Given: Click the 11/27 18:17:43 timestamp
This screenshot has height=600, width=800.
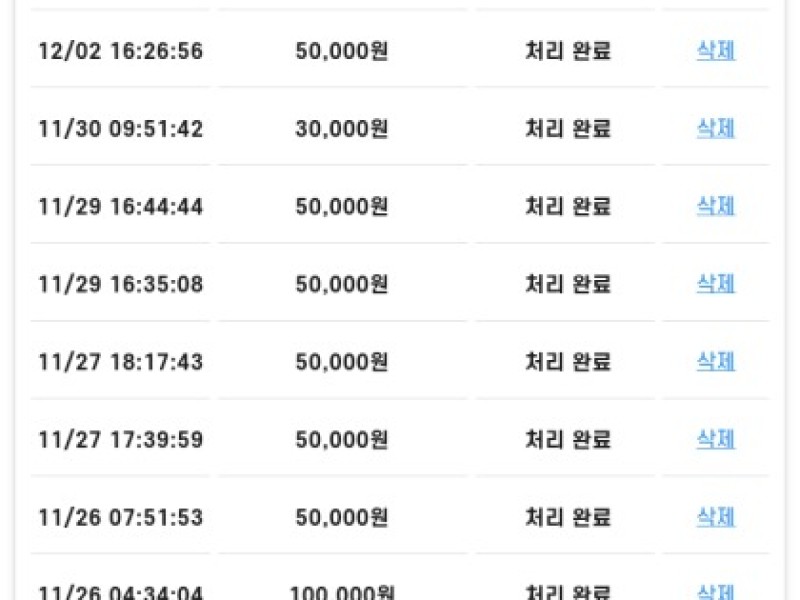Looking at the screenshot, I should 120,362.
